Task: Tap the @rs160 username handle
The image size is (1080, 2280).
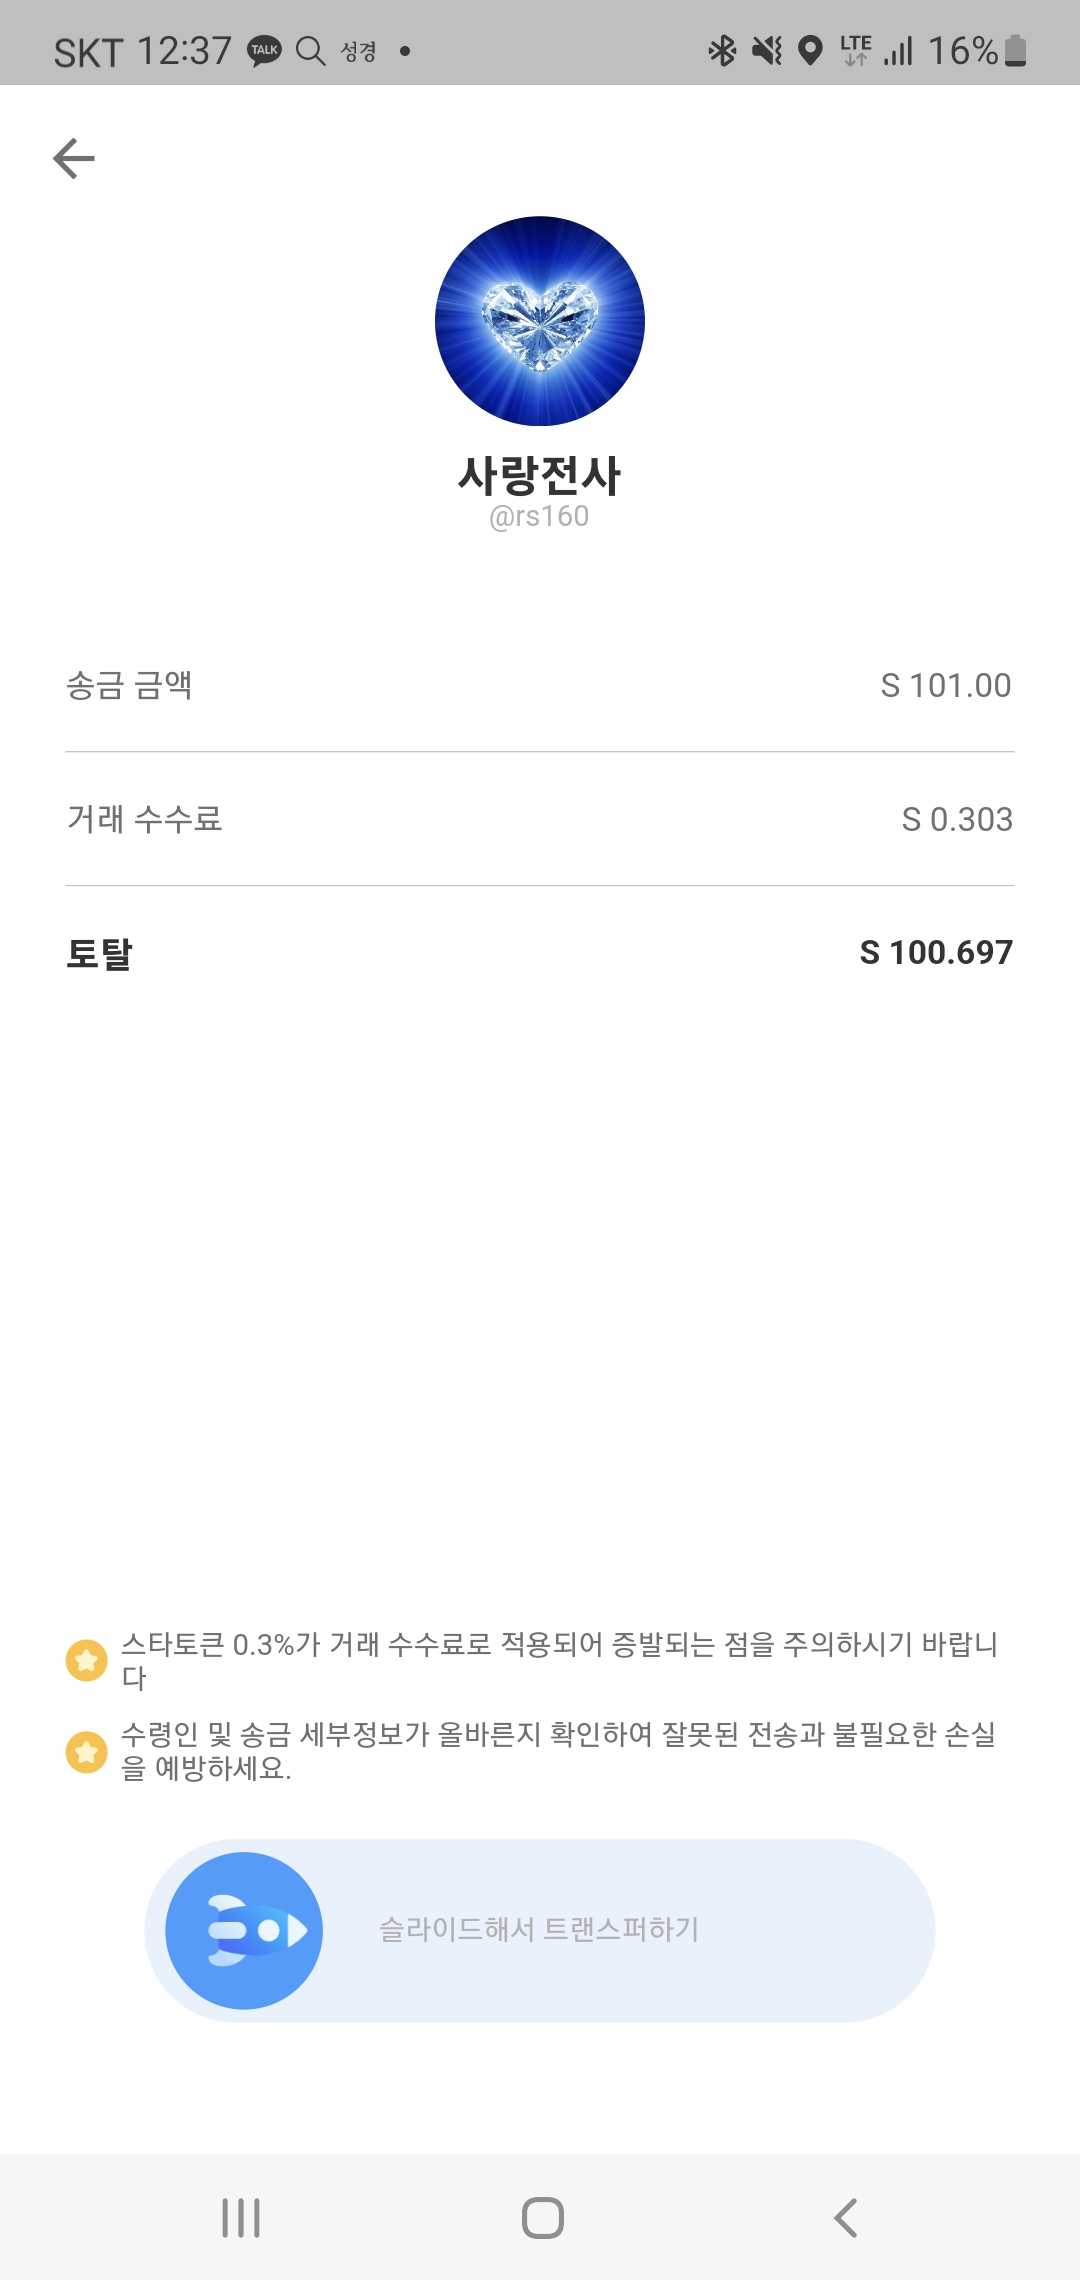Action: coord(539,517)
